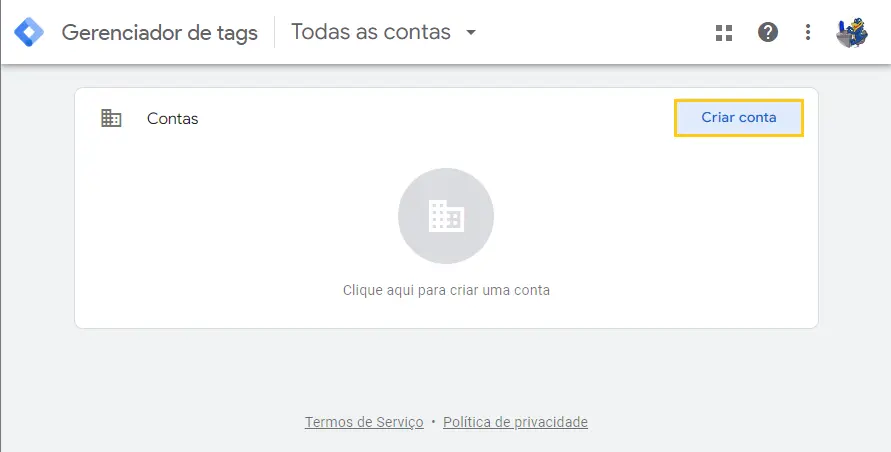891x452 pixels.
Task: Select the Contas heading label
Action: click(173, 118)
